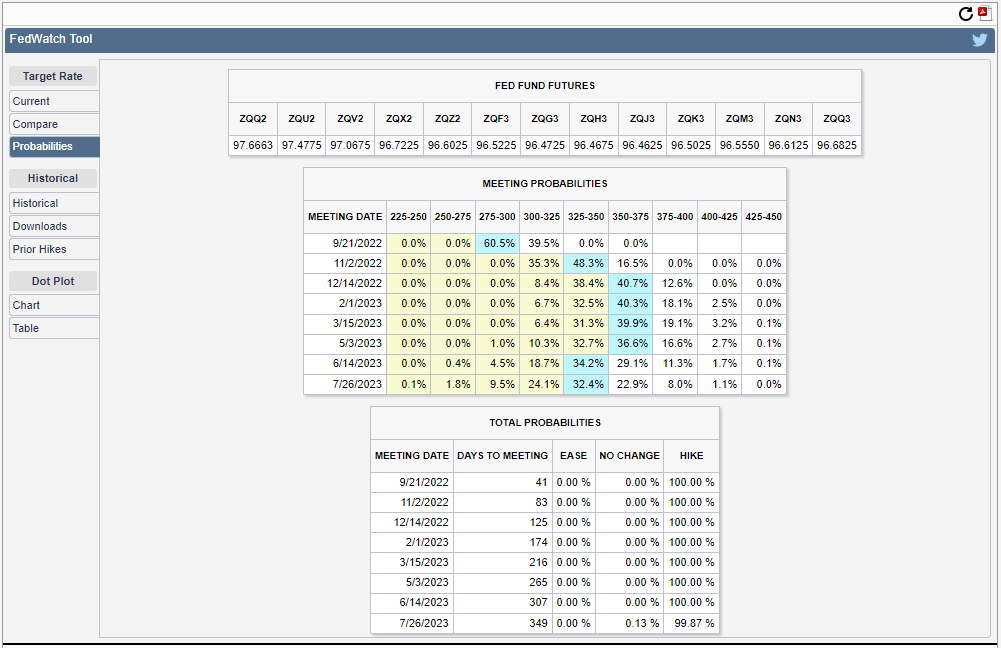
Task: Click the futures price 97.0675
Action: [x=350, y=146]
